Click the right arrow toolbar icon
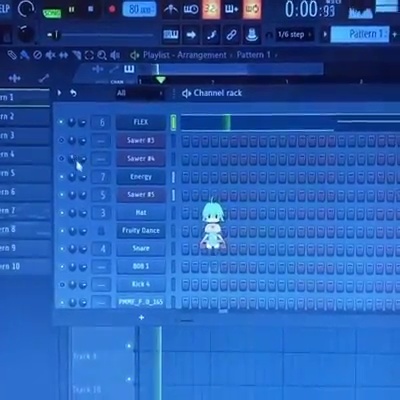The width and height of the screenshot is (400, 400). 191,35
